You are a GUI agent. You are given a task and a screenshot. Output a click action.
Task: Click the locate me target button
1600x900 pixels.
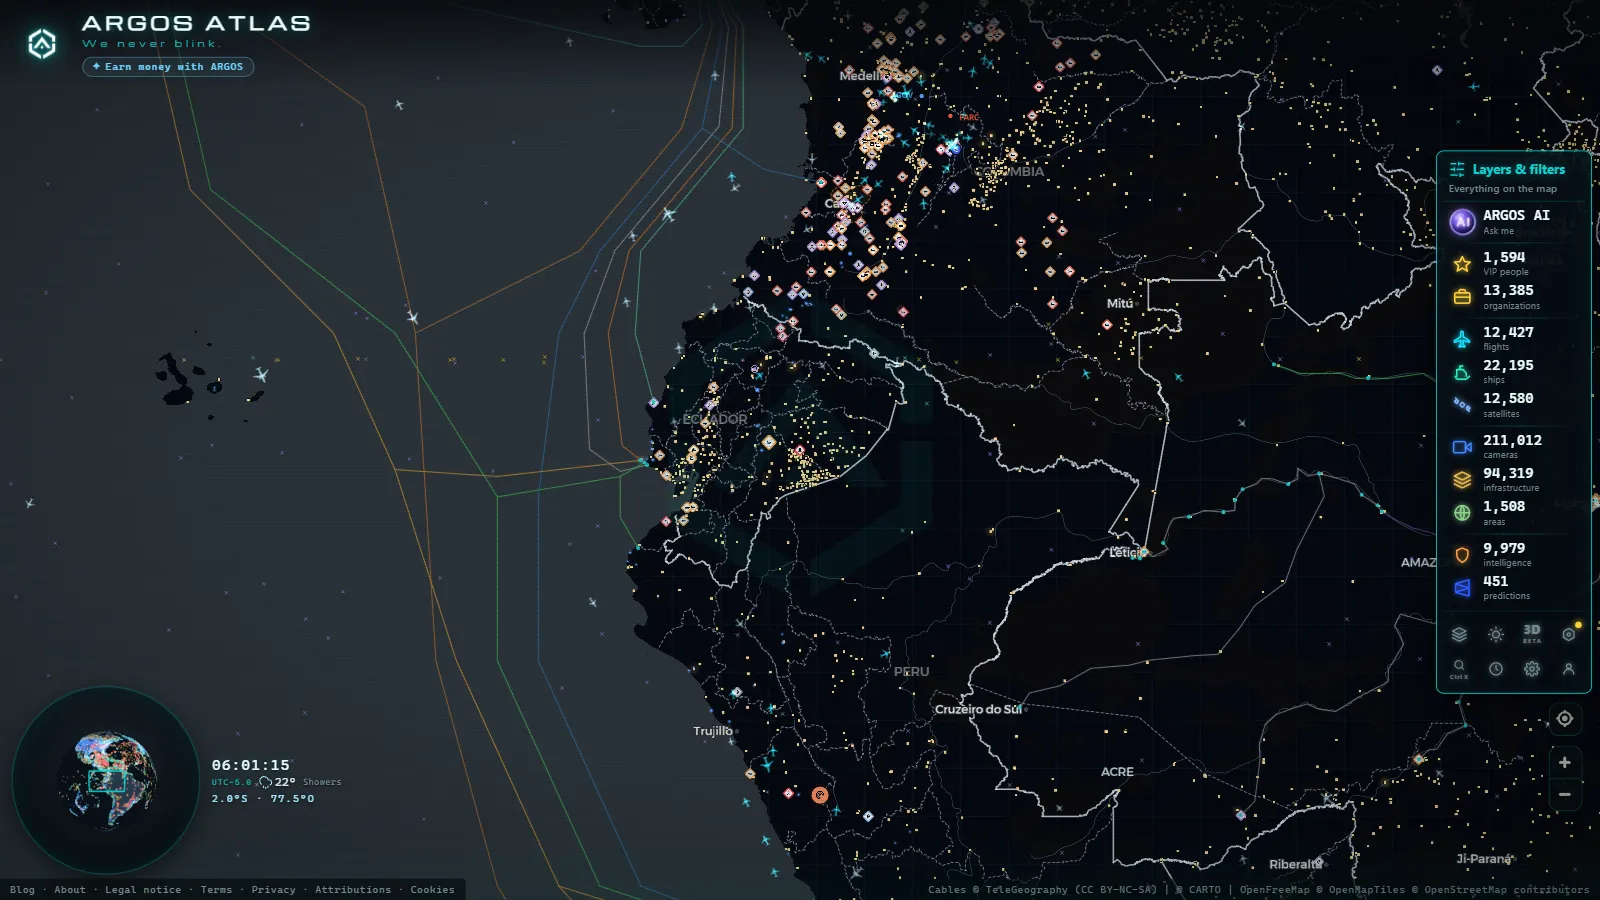click(1565, 718)
